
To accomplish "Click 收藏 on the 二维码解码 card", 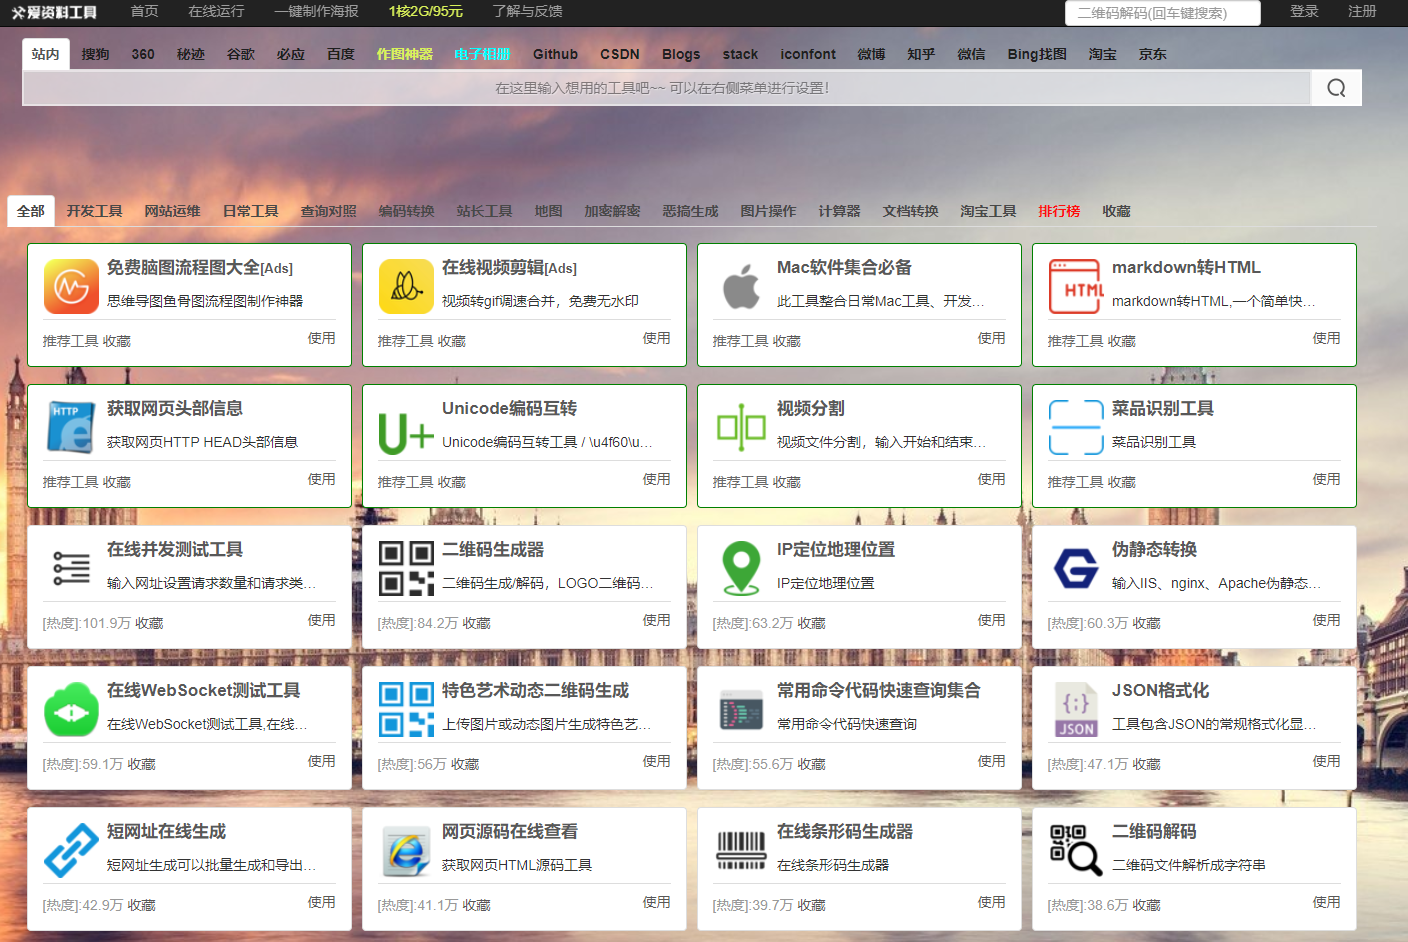I will coord(1146,905).
